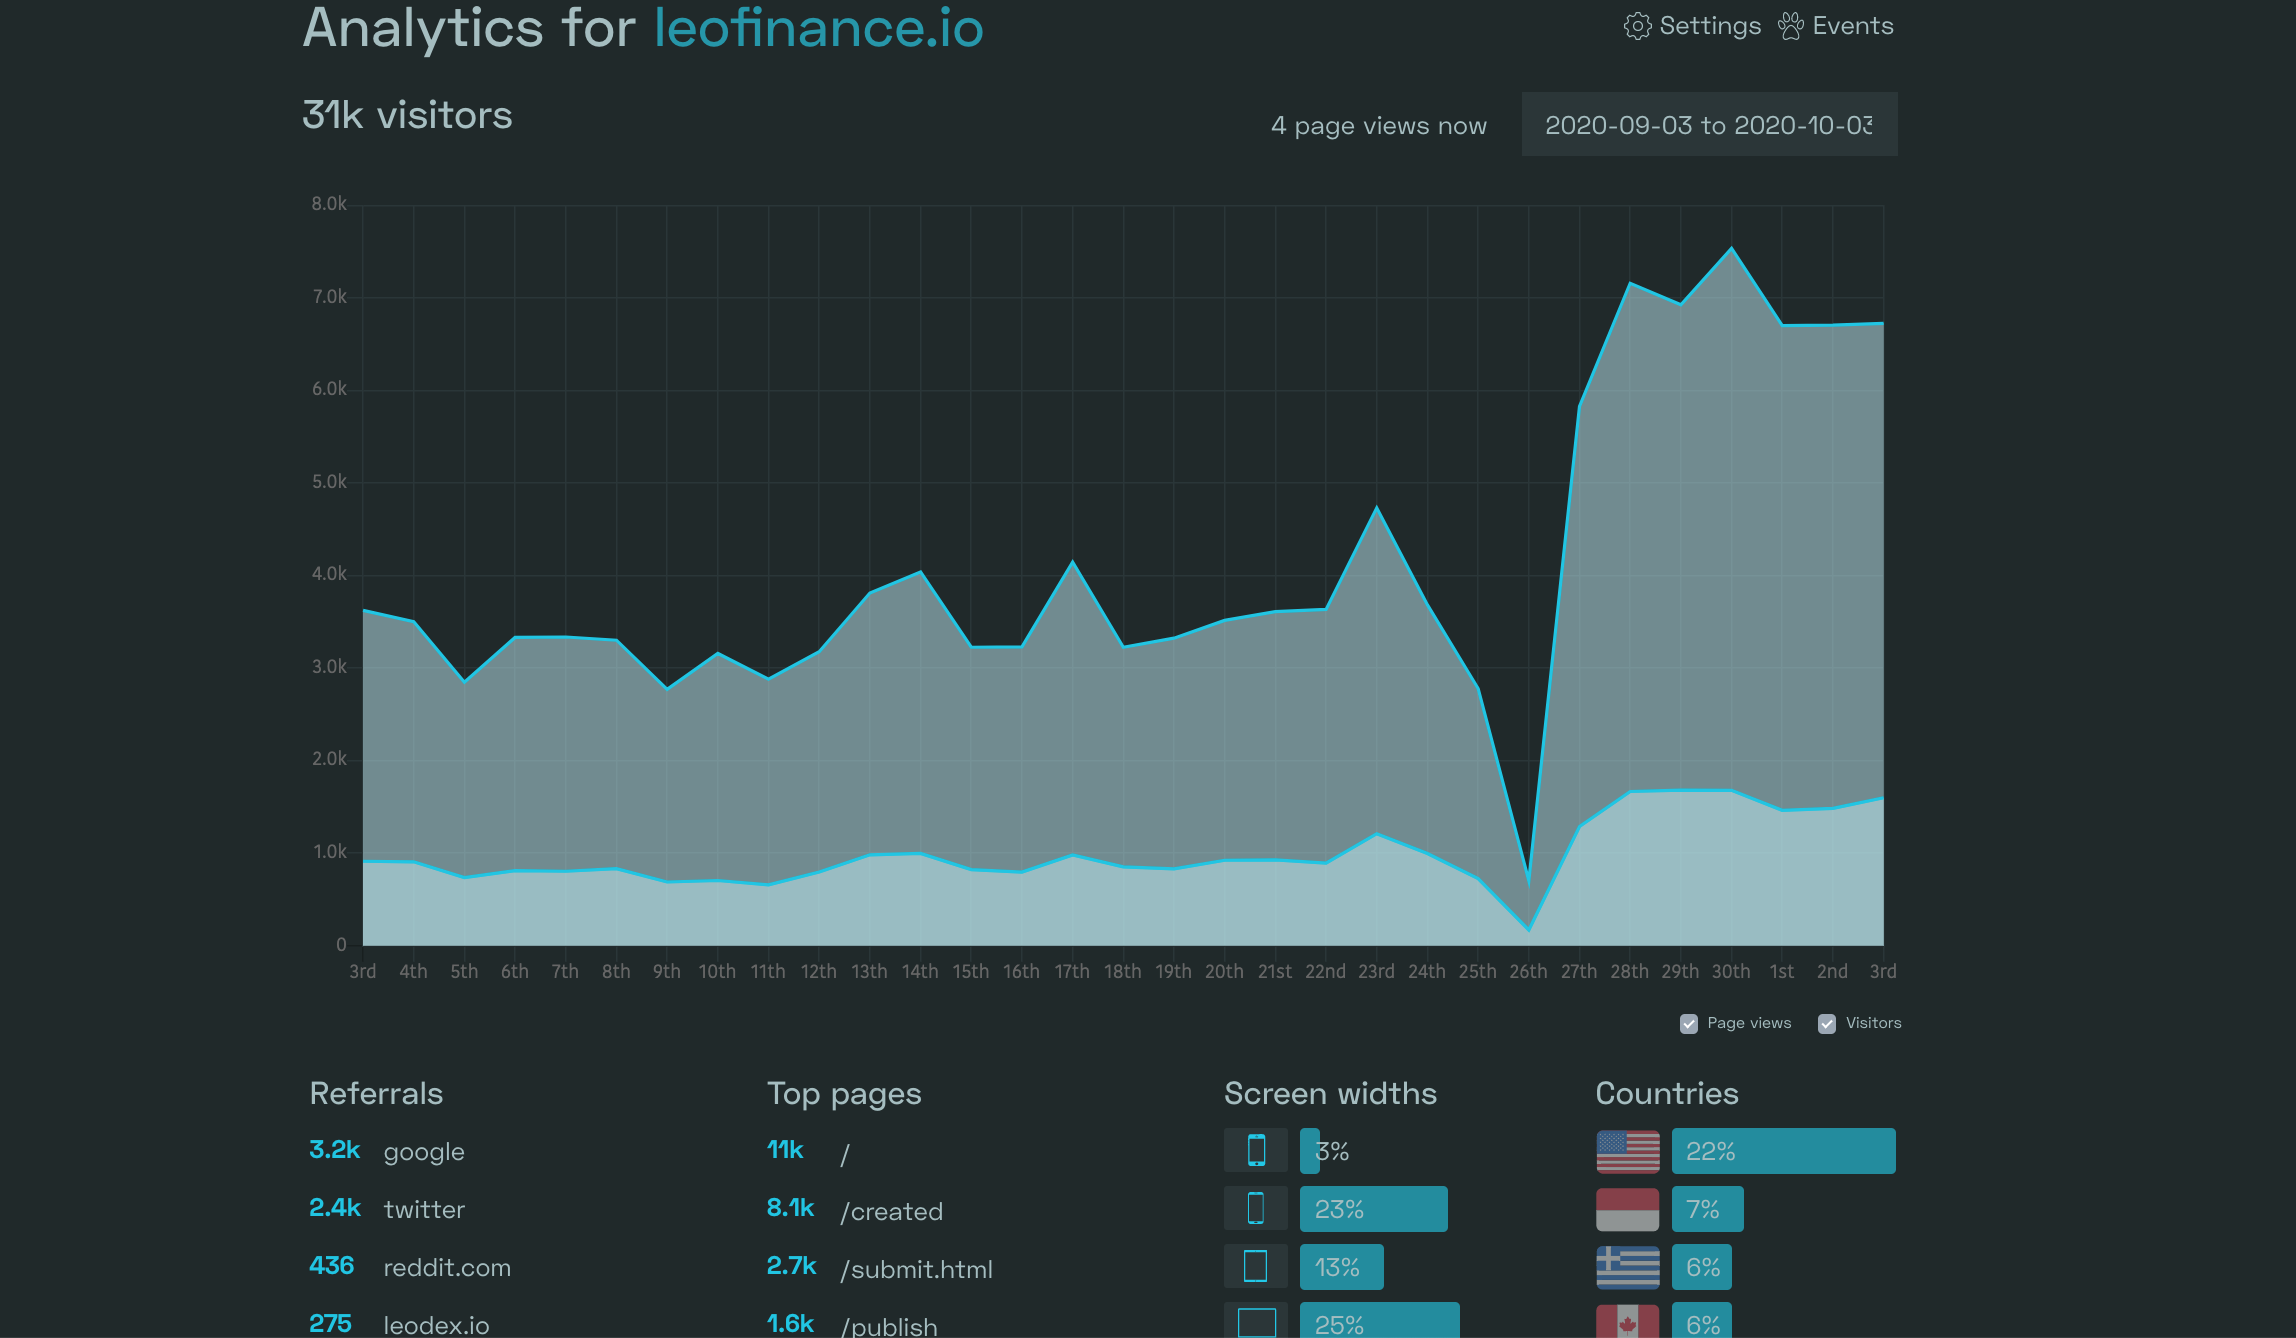Click the 2.4k referral count

pyautogui.click(x=334, y=1208)
